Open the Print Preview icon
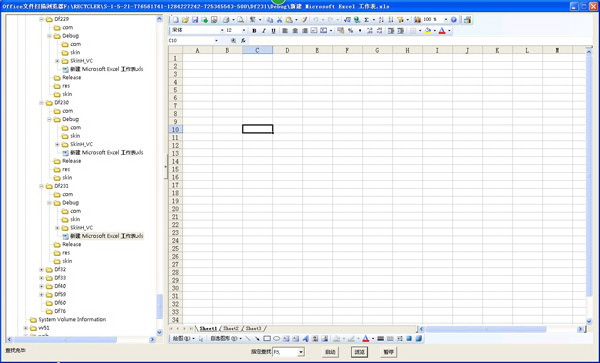 click(x=240, y=20)
